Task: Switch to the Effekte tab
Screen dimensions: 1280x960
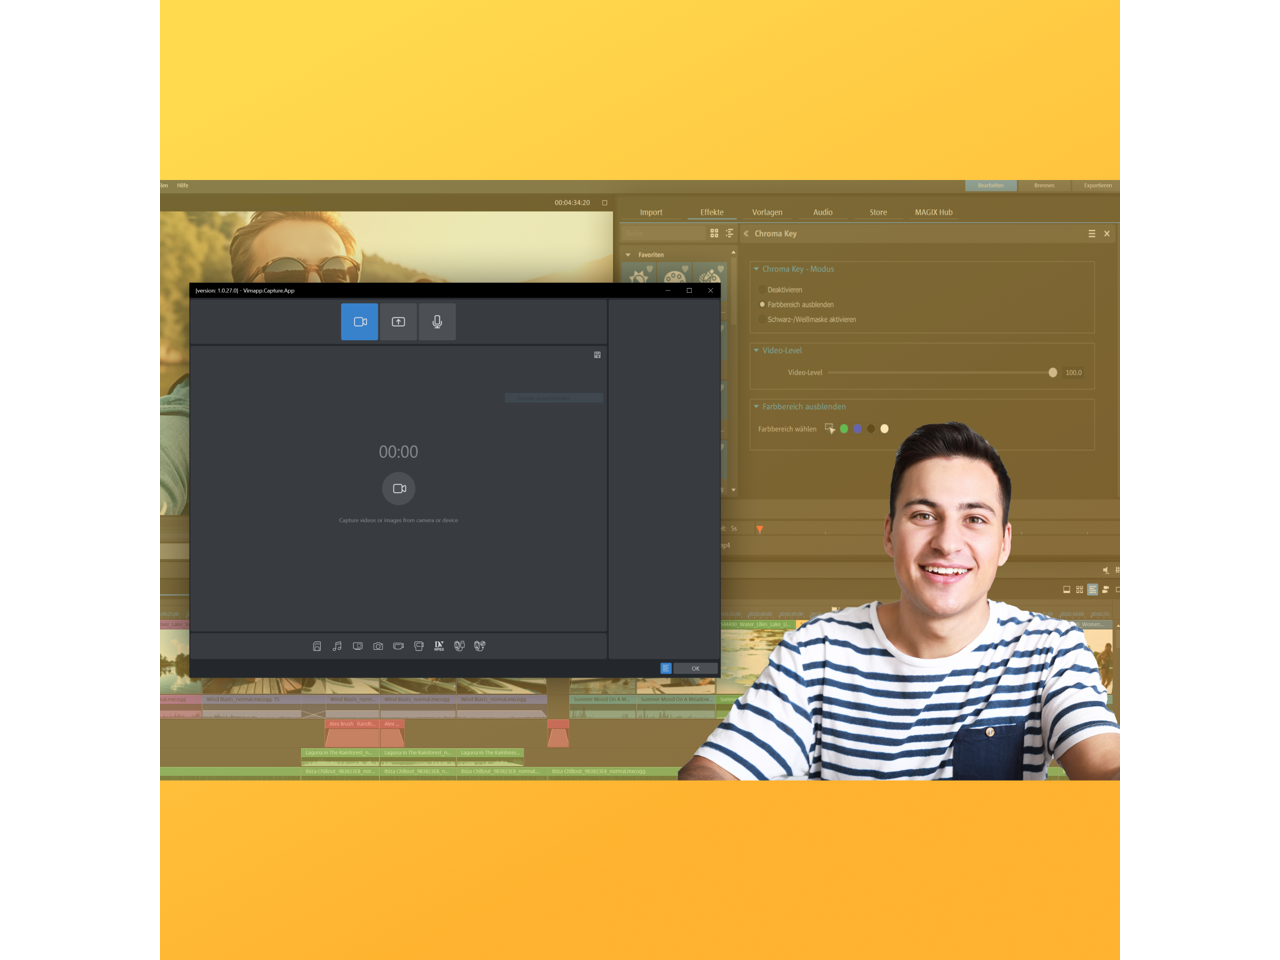Action: pos(712,212)
